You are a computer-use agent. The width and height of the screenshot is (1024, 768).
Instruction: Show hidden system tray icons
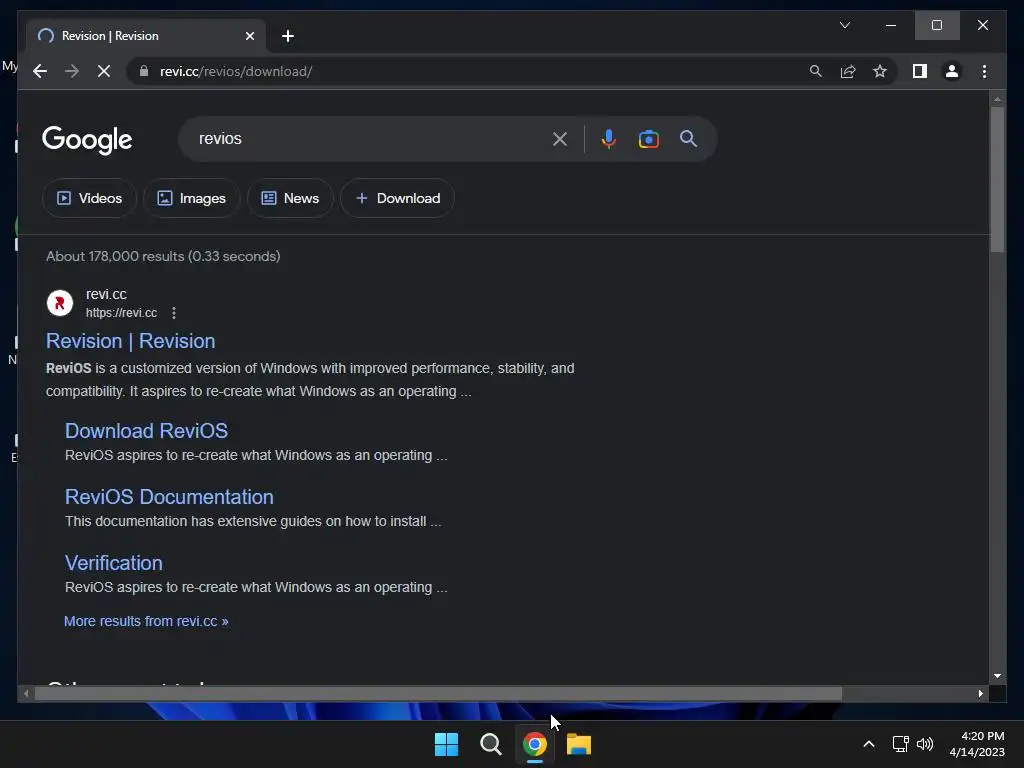(869, 744)
